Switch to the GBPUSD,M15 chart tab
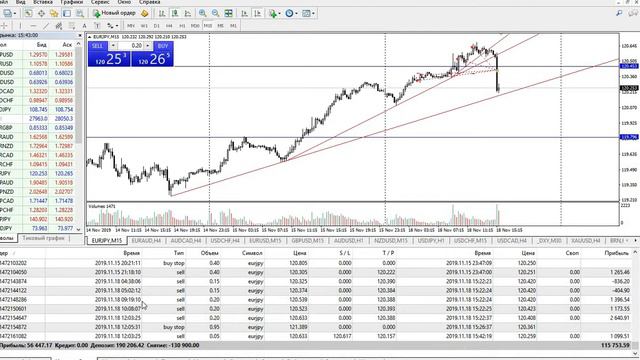 pos(307,240)
